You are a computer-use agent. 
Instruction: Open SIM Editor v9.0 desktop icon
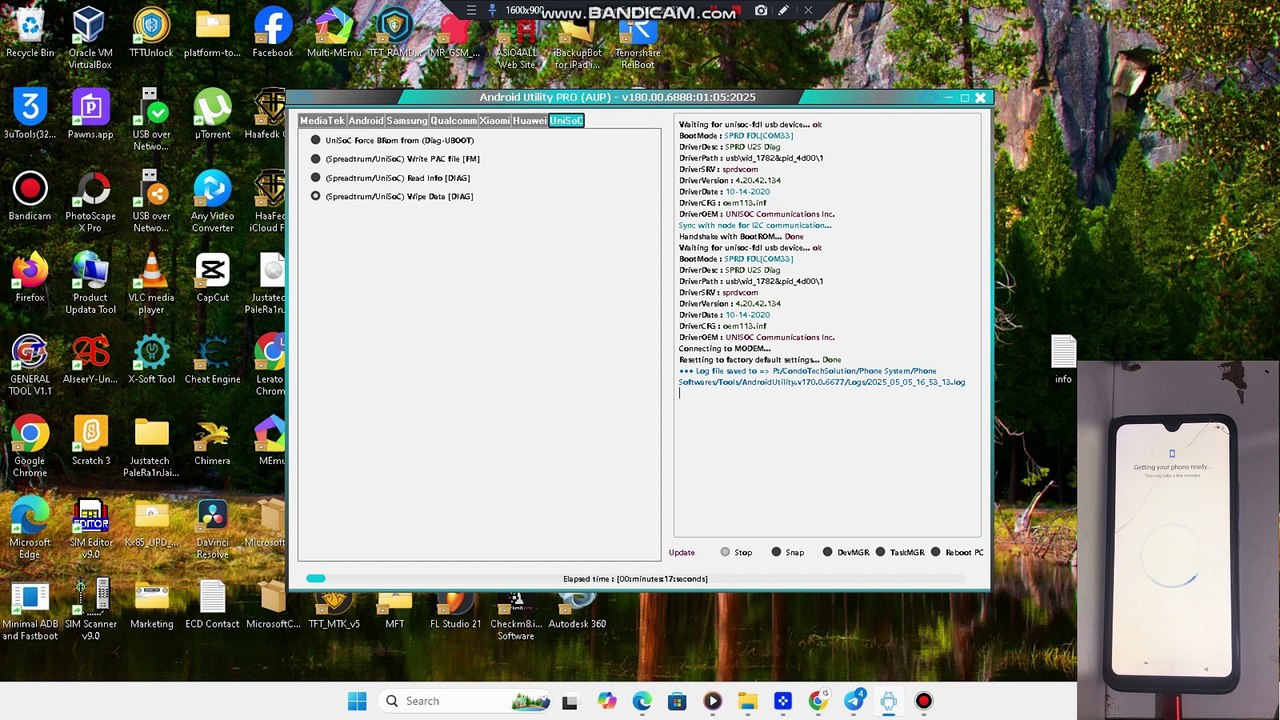point(90,528)
